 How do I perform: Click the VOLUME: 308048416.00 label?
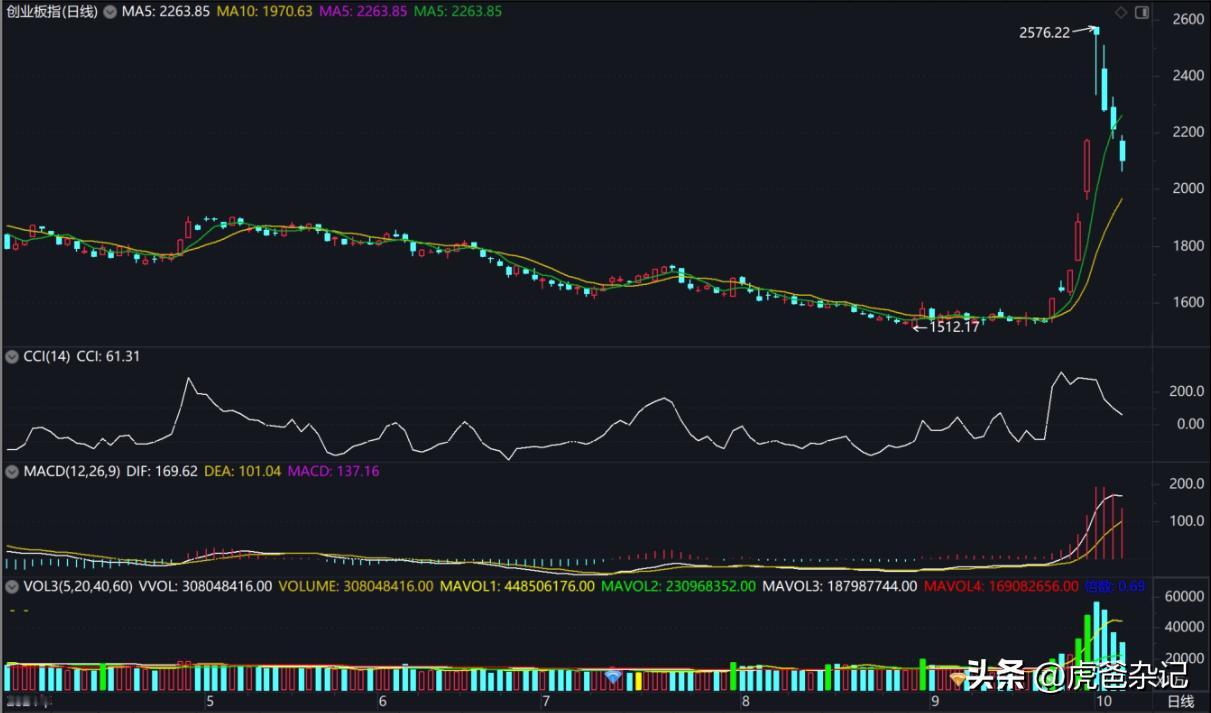355,586
